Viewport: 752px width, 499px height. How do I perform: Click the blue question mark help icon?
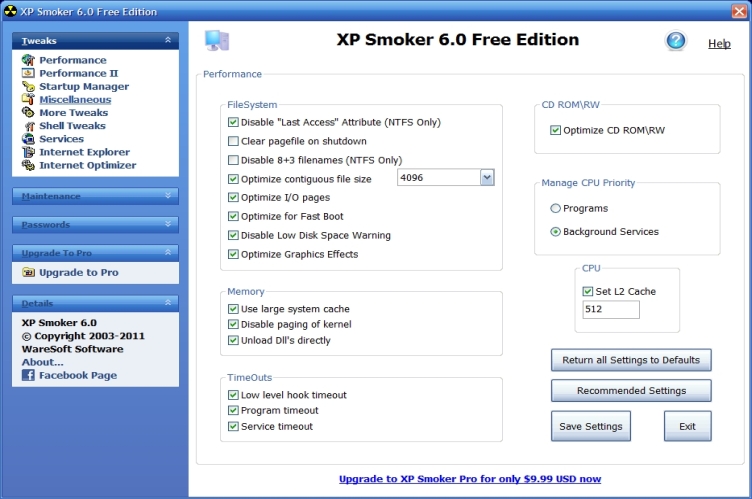[676, 41]
